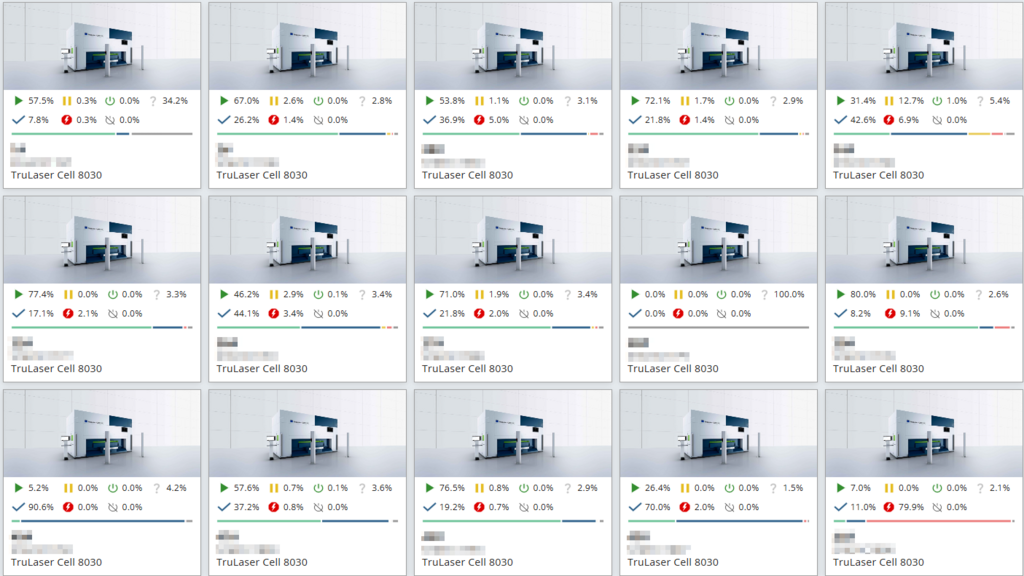
Task: Select the question mark icon beside 4.2%
Action: click(x=157, y=488)
